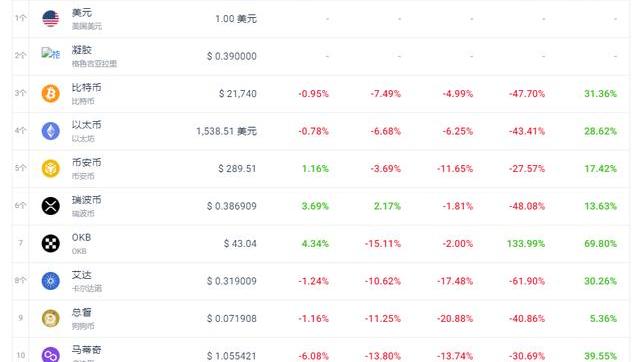
Task: Open the 比特币 coin name link
Action: pyautogui.click(x=87, y=87)
